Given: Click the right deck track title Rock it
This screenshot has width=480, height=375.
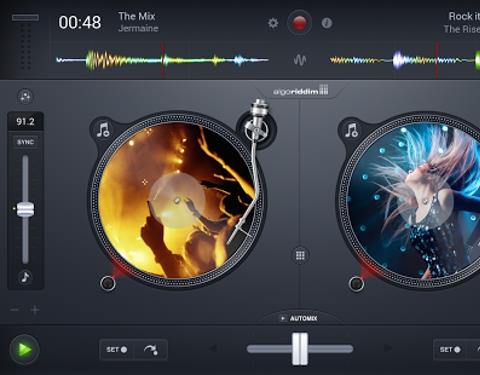Looking at the screenshot, I should click(464, 16).
